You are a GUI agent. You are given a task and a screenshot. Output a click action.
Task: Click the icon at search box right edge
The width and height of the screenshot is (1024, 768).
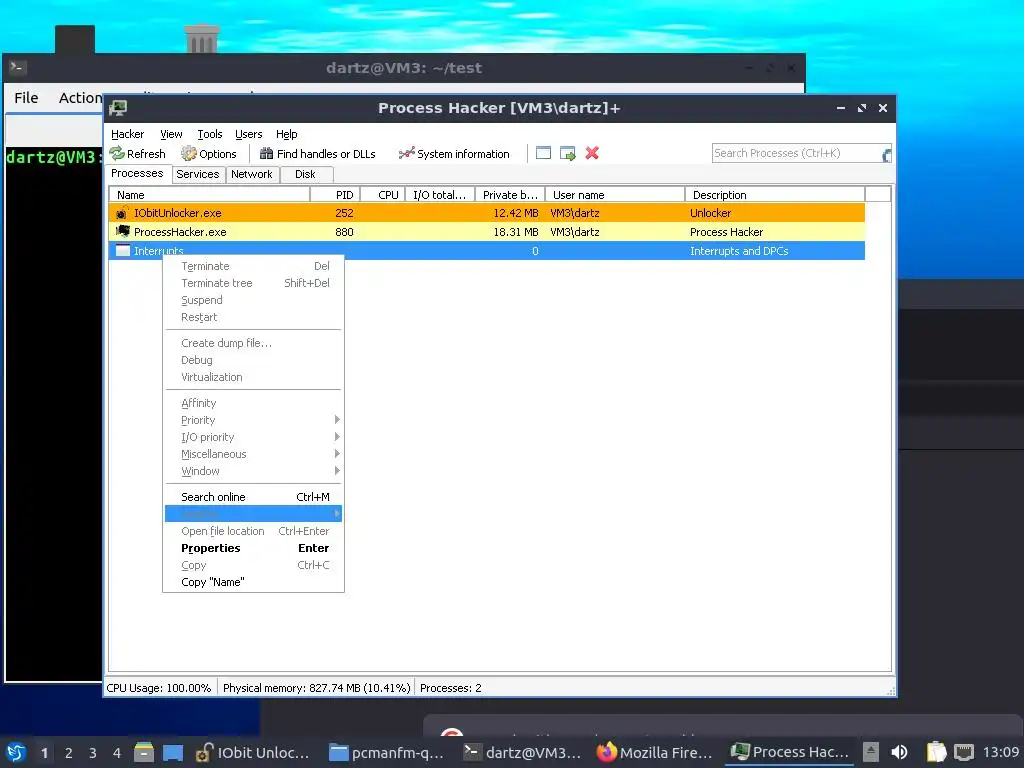[x=886, y=155]
